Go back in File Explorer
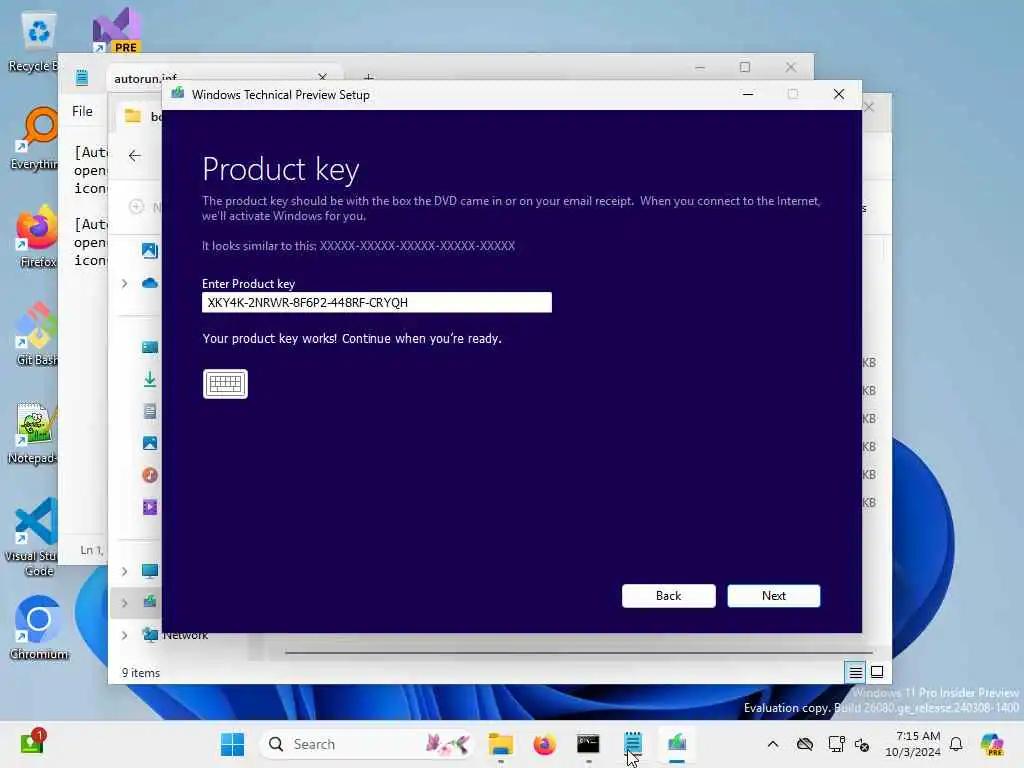 tap(135, 155)
